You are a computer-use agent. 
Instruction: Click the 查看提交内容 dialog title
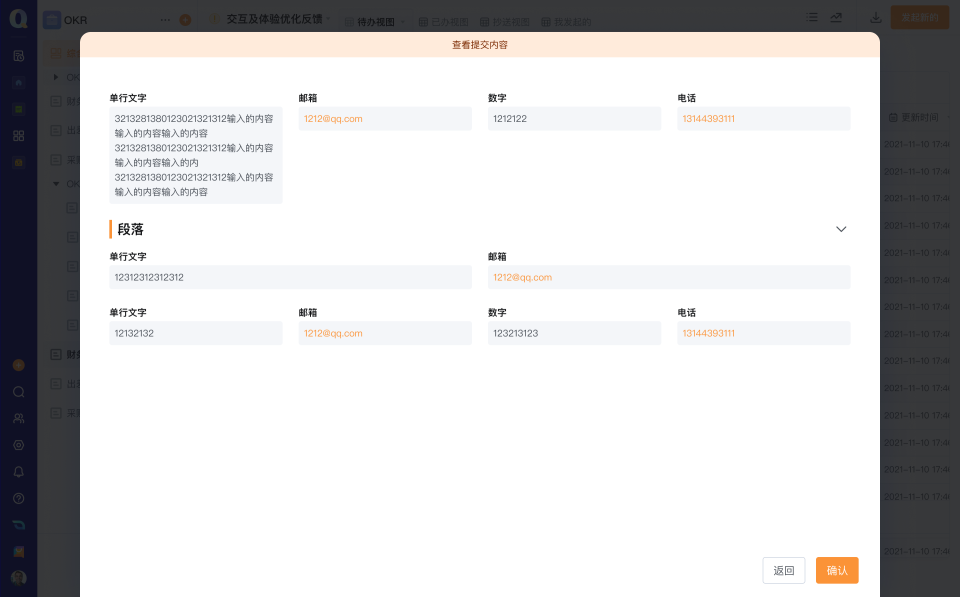(479, 45)
